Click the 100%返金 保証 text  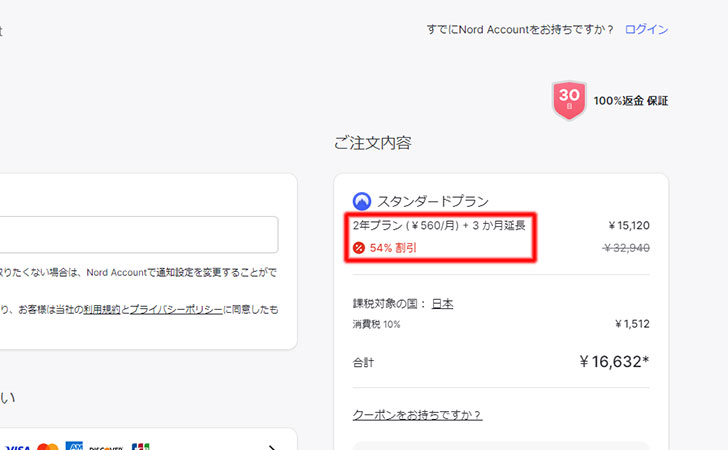(630, 101)
